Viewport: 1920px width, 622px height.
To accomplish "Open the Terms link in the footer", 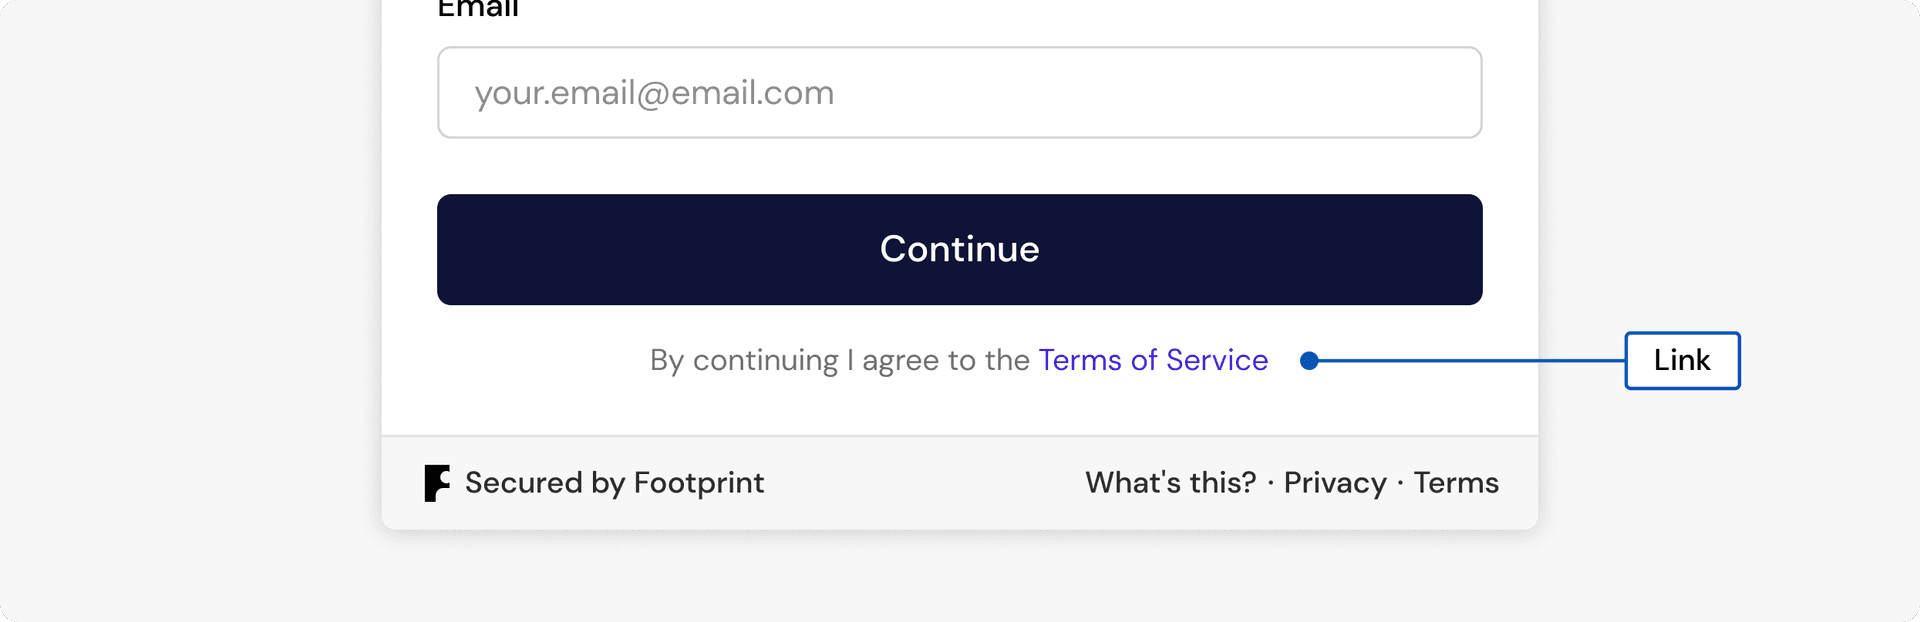I will 1456,483.
